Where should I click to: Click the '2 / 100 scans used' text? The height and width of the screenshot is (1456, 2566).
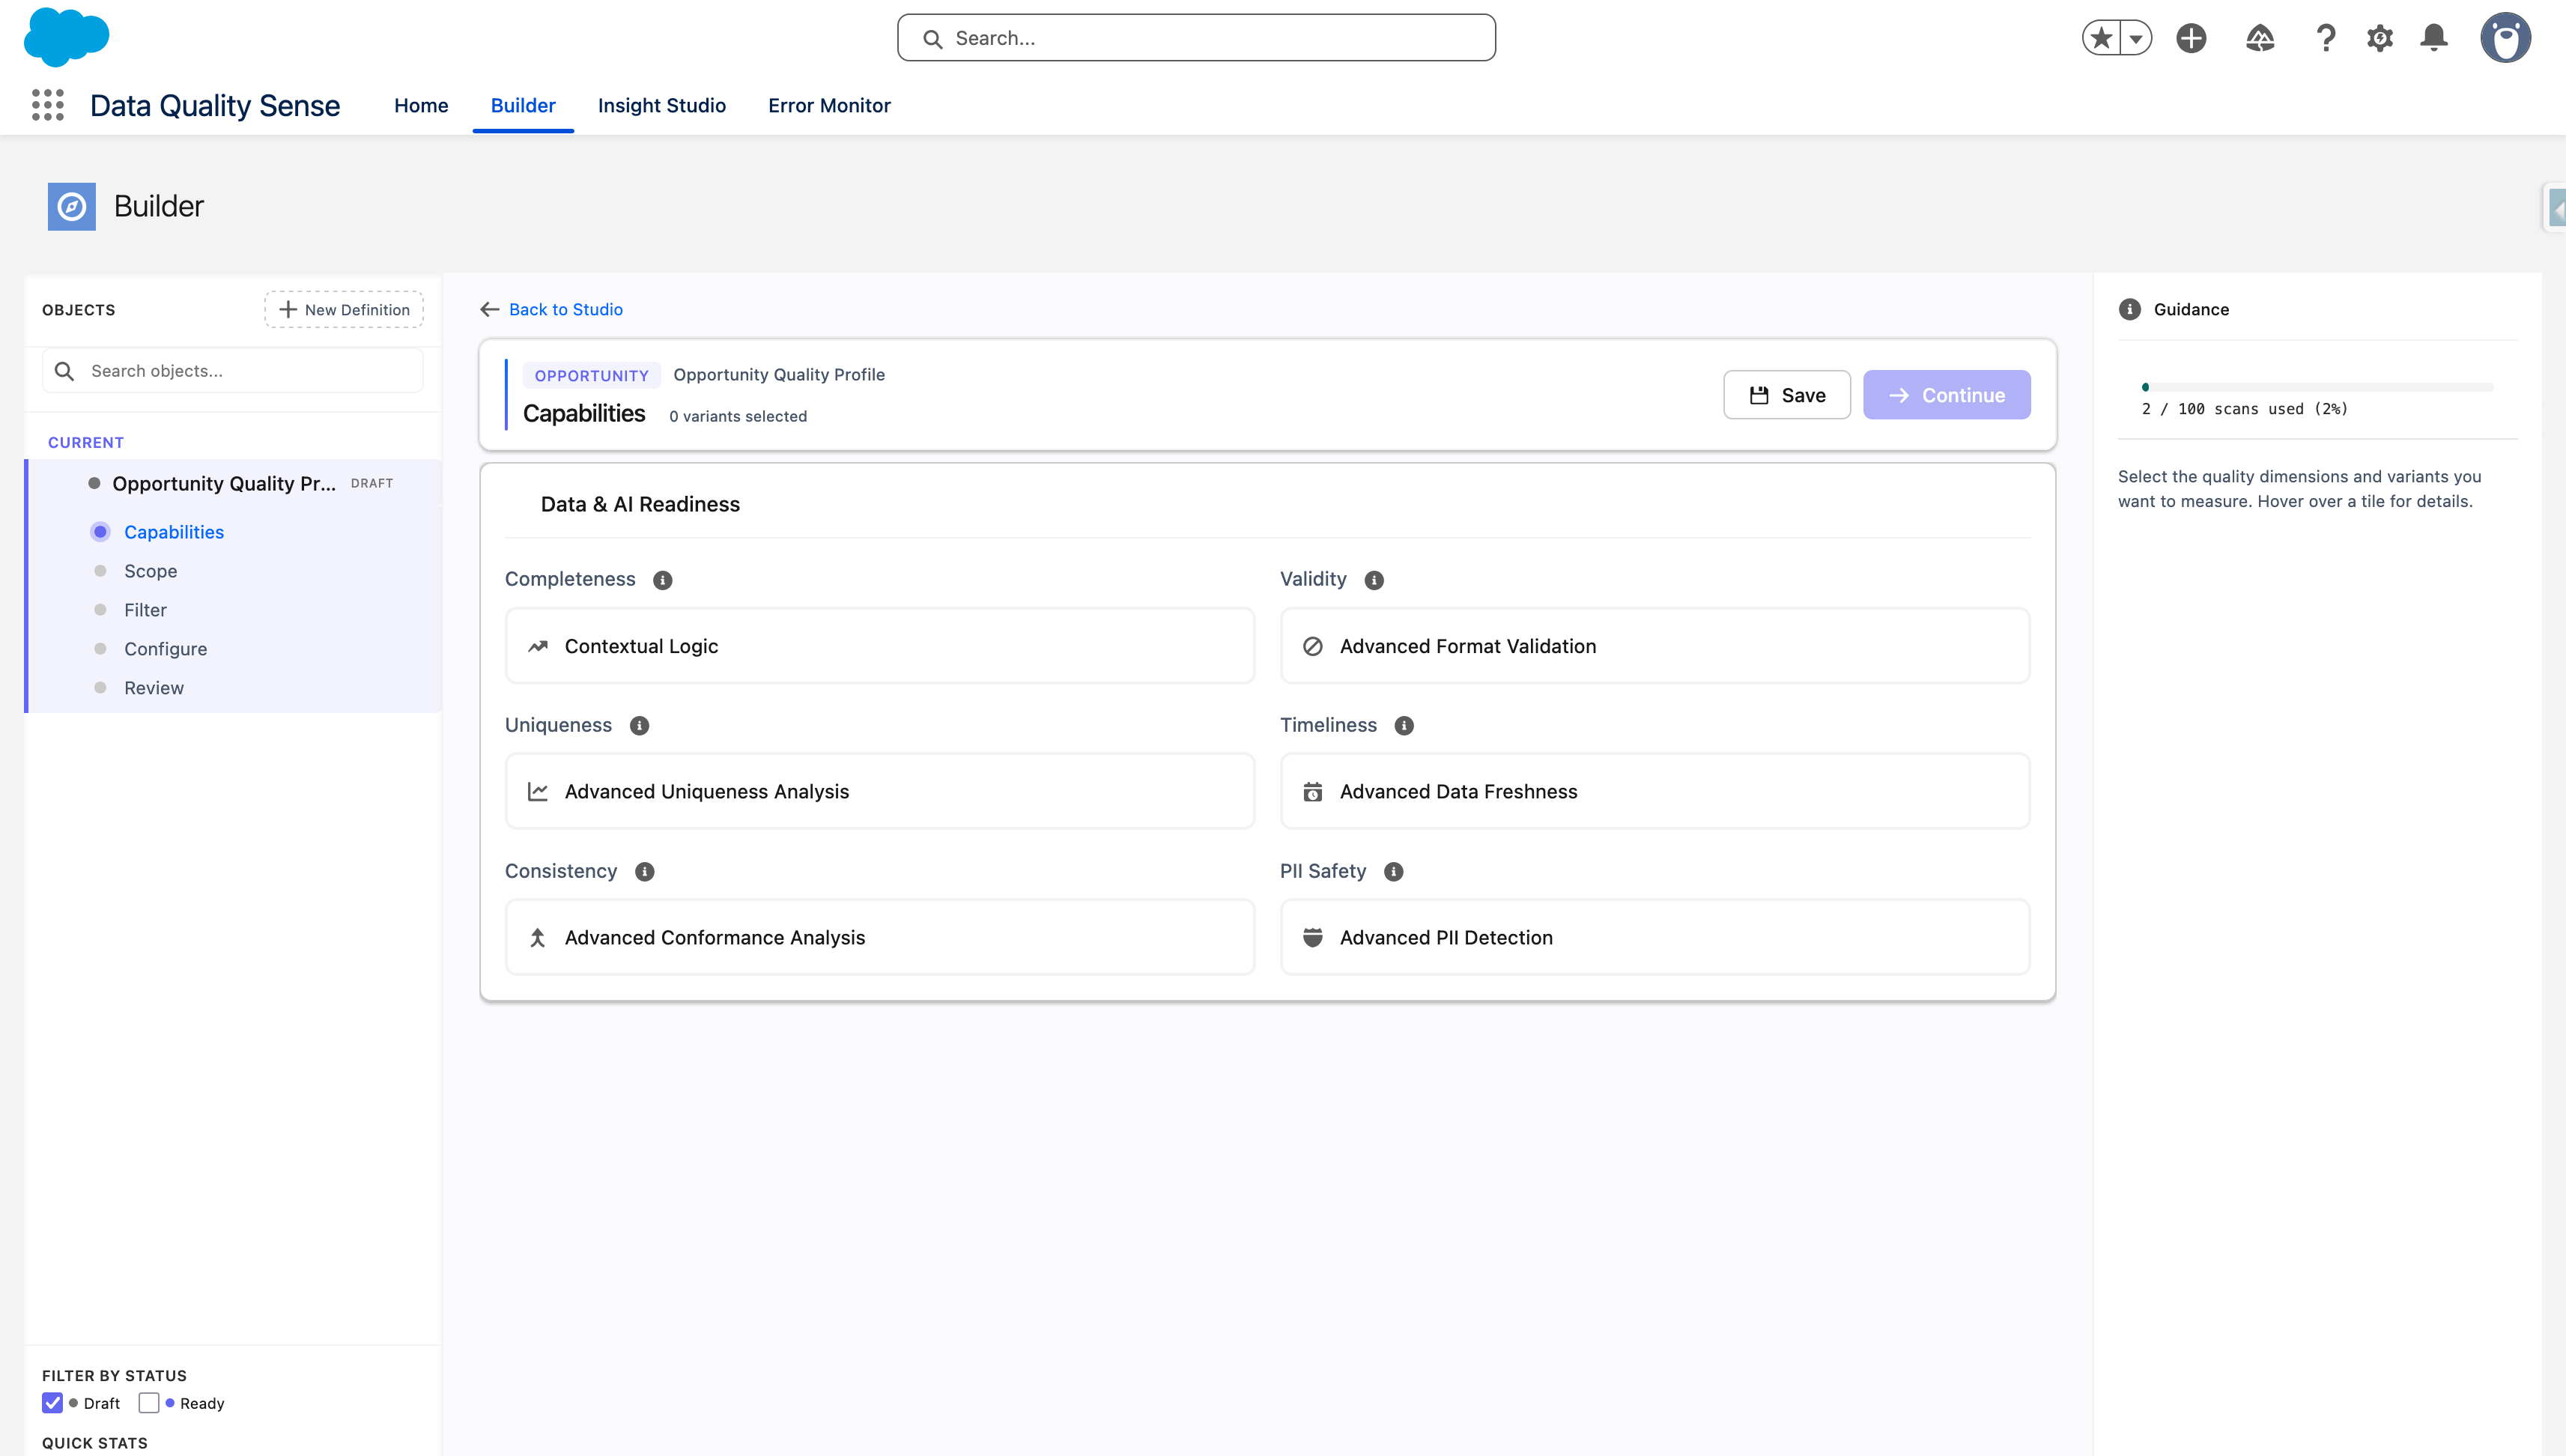click(x=2245, y=409)
